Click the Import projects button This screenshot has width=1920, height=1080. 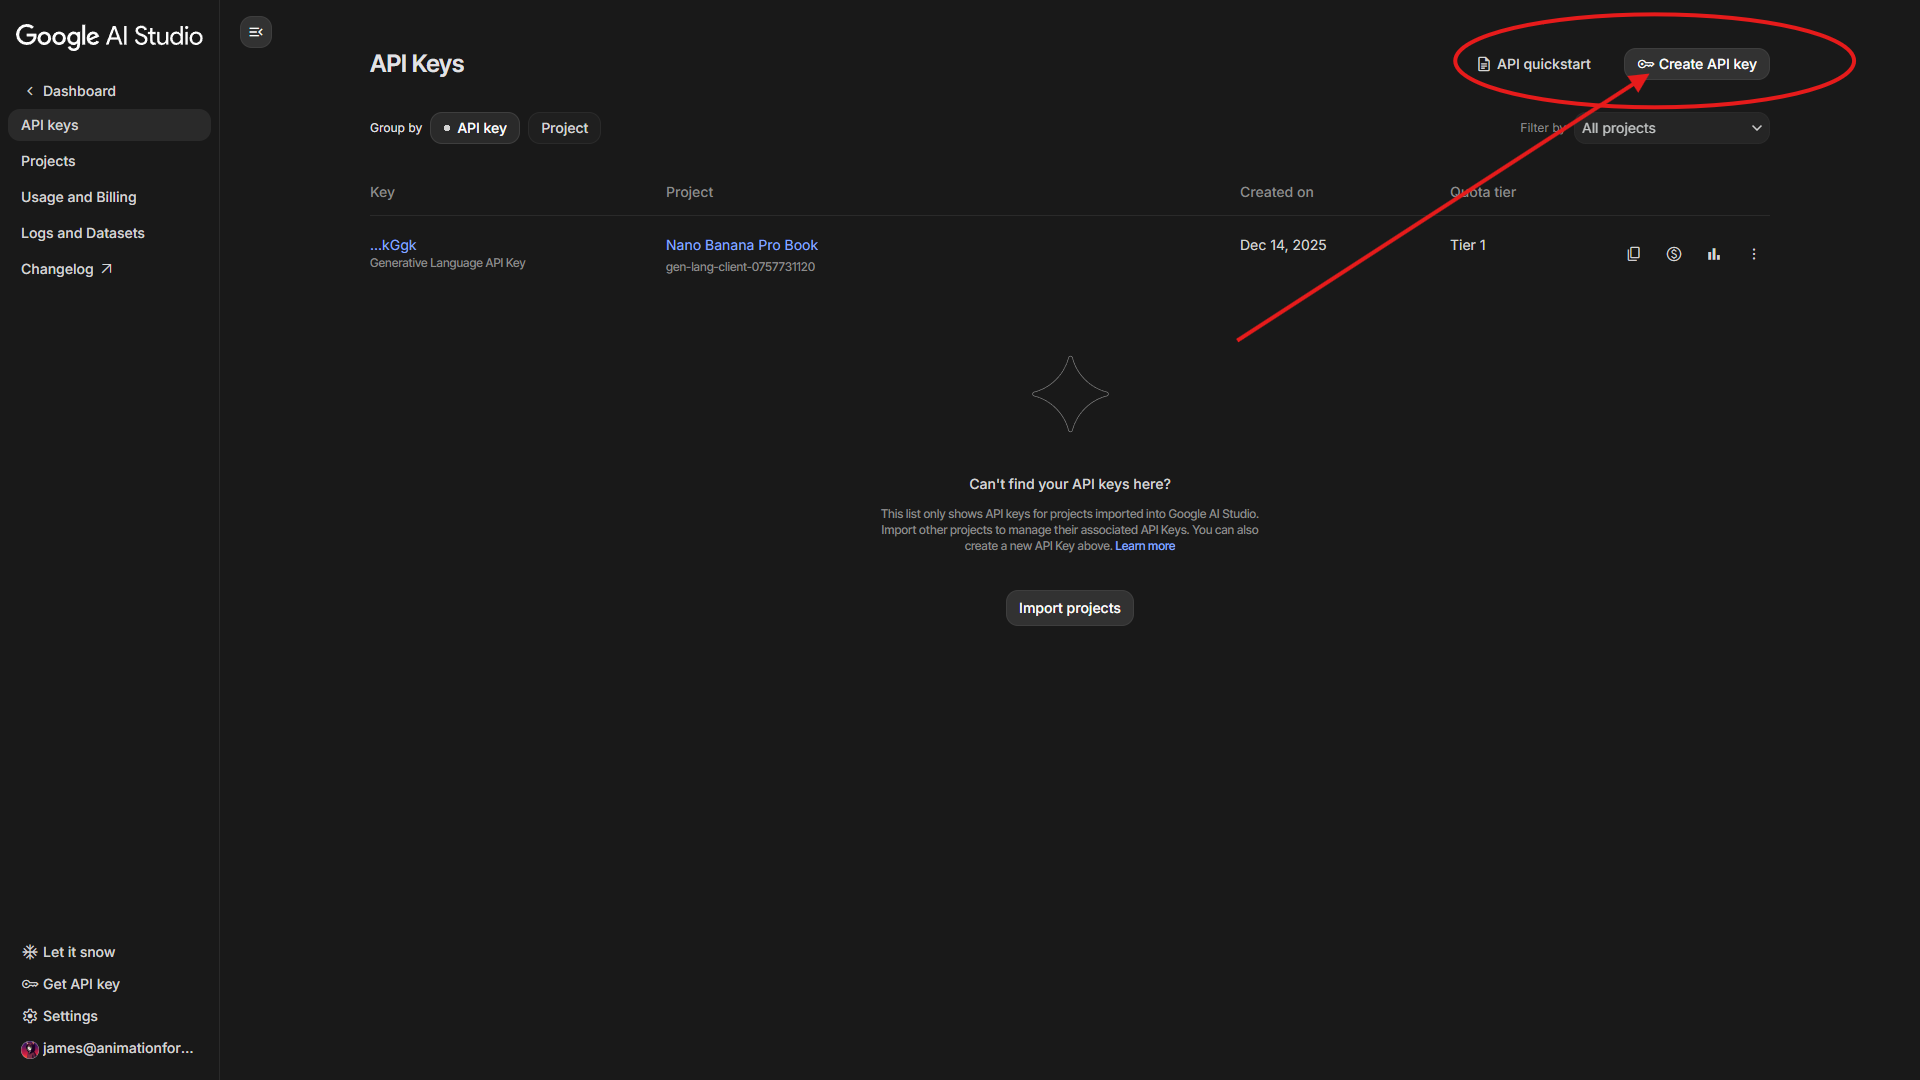click(1069, 608)
